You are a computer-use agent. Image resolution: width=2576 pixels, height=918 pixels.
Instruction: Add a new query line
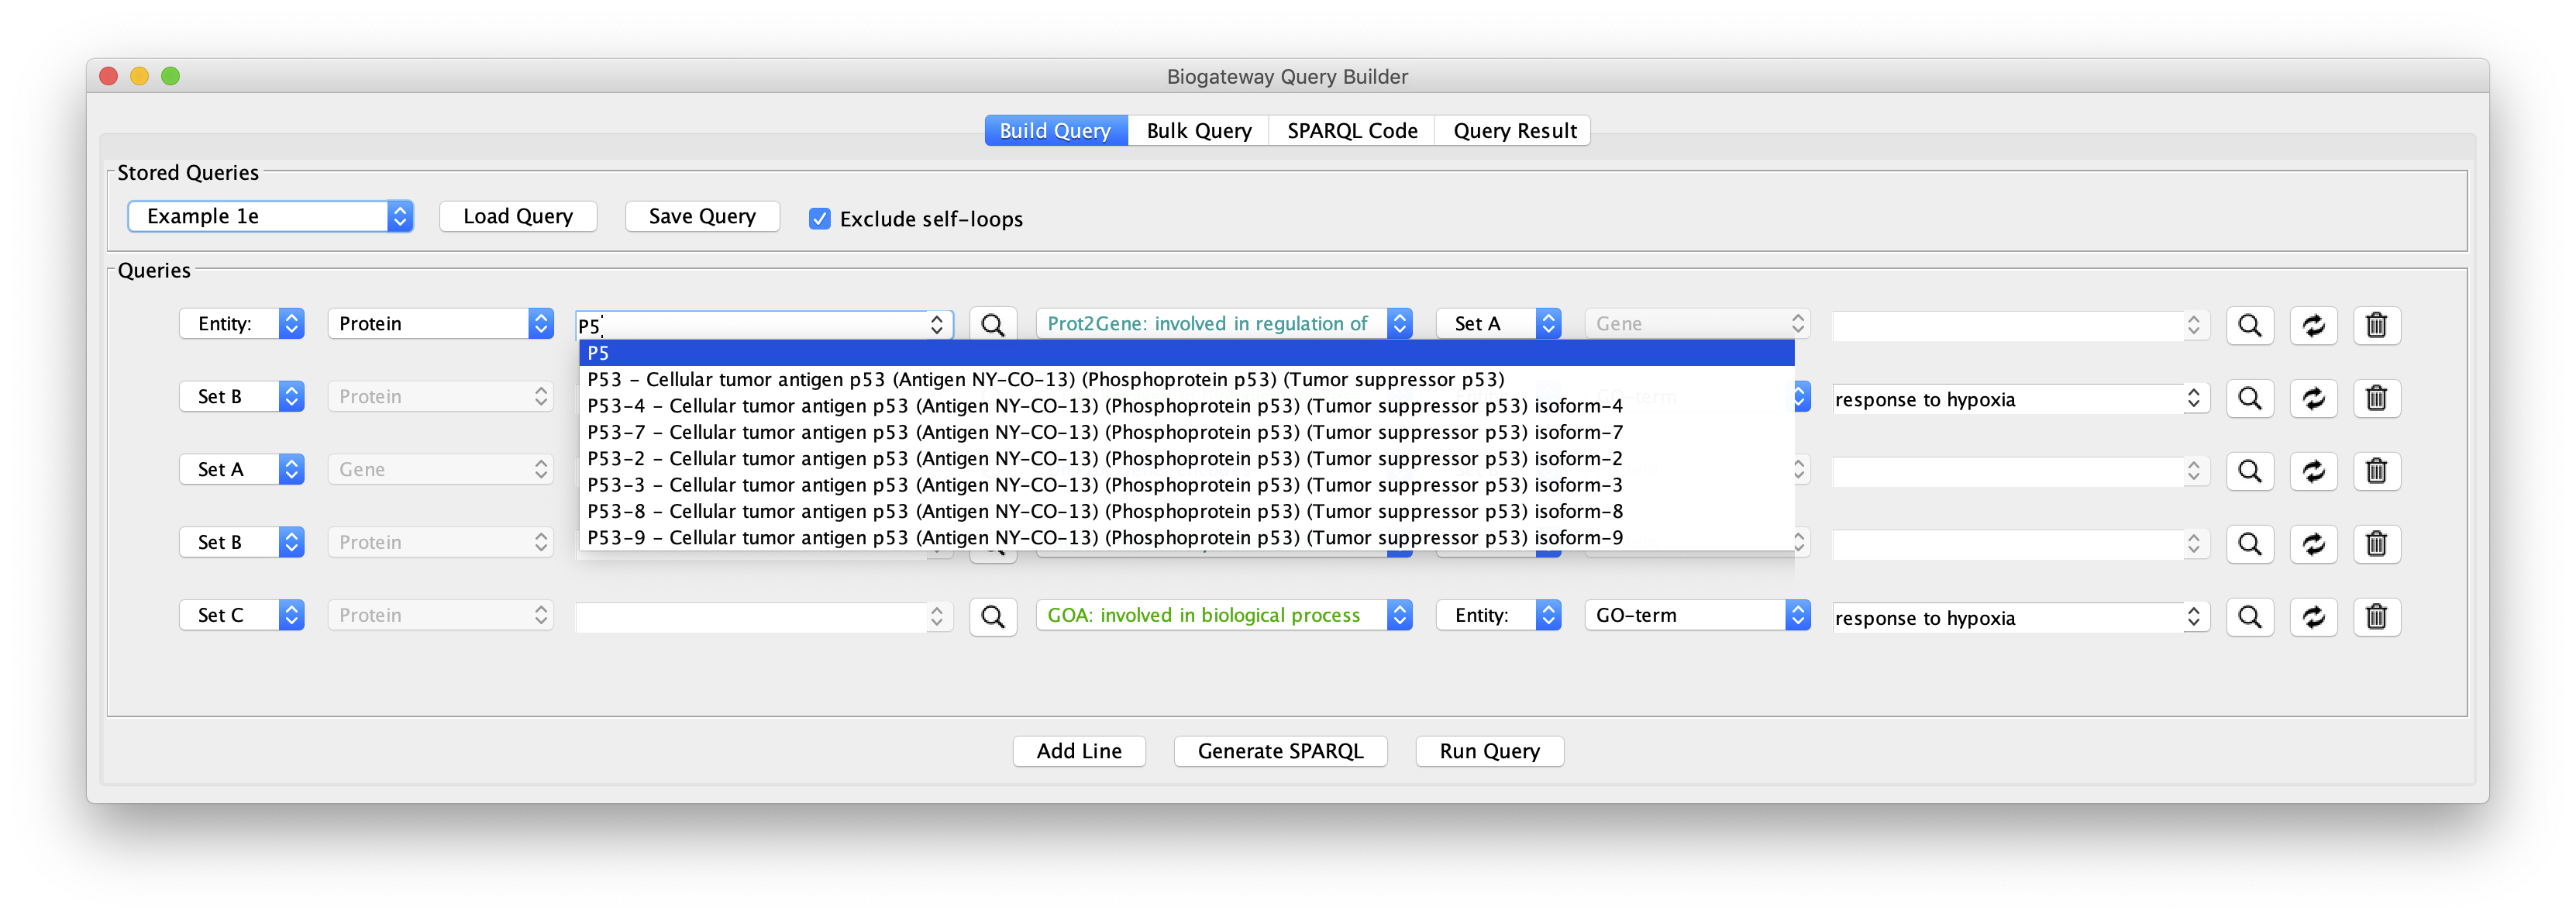tap(1079, 751)
